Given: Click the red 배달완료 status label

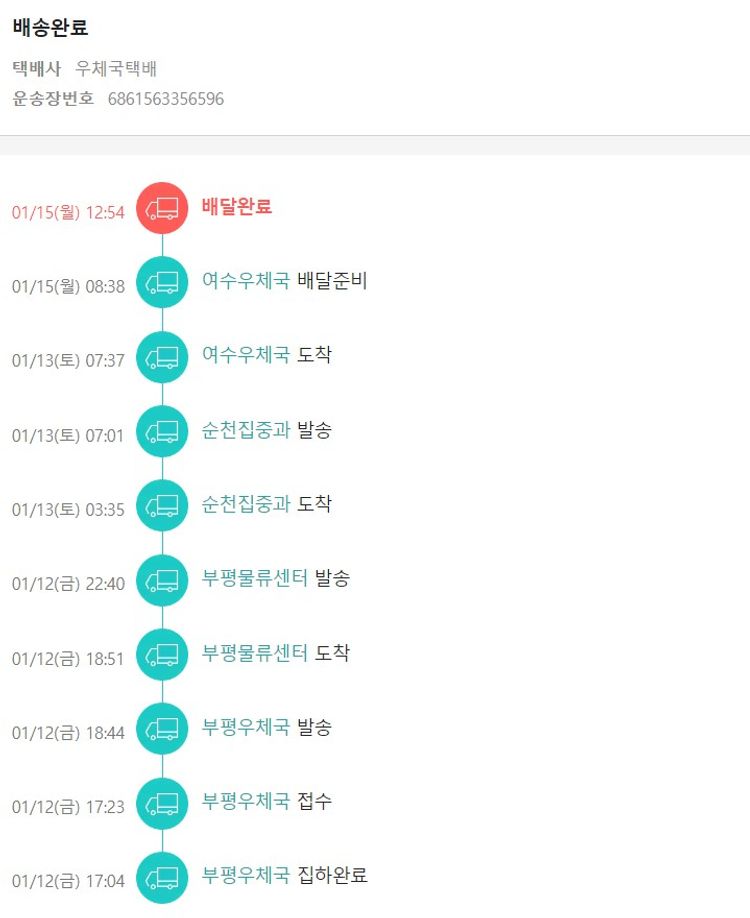Looking at the screenshot, I should click(x=237, y=207).
